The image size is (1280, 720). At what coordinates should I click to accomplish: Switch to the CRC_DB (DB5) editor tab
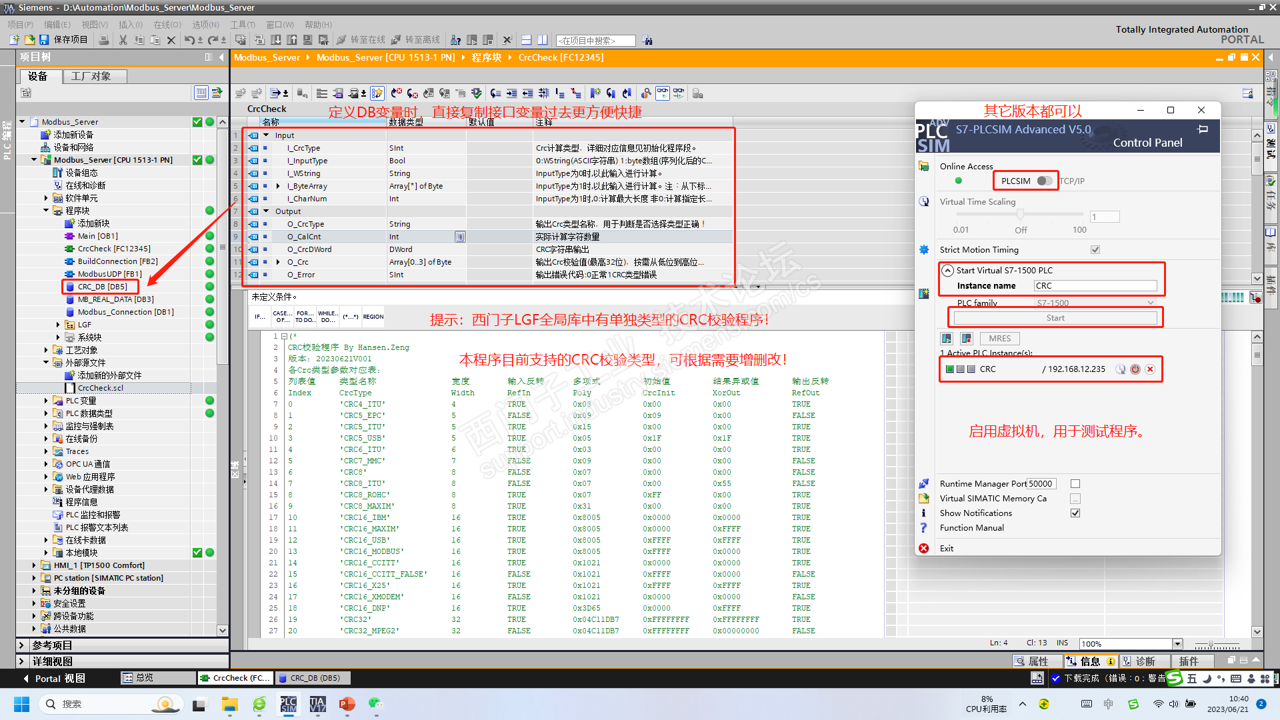coord(313,678)
